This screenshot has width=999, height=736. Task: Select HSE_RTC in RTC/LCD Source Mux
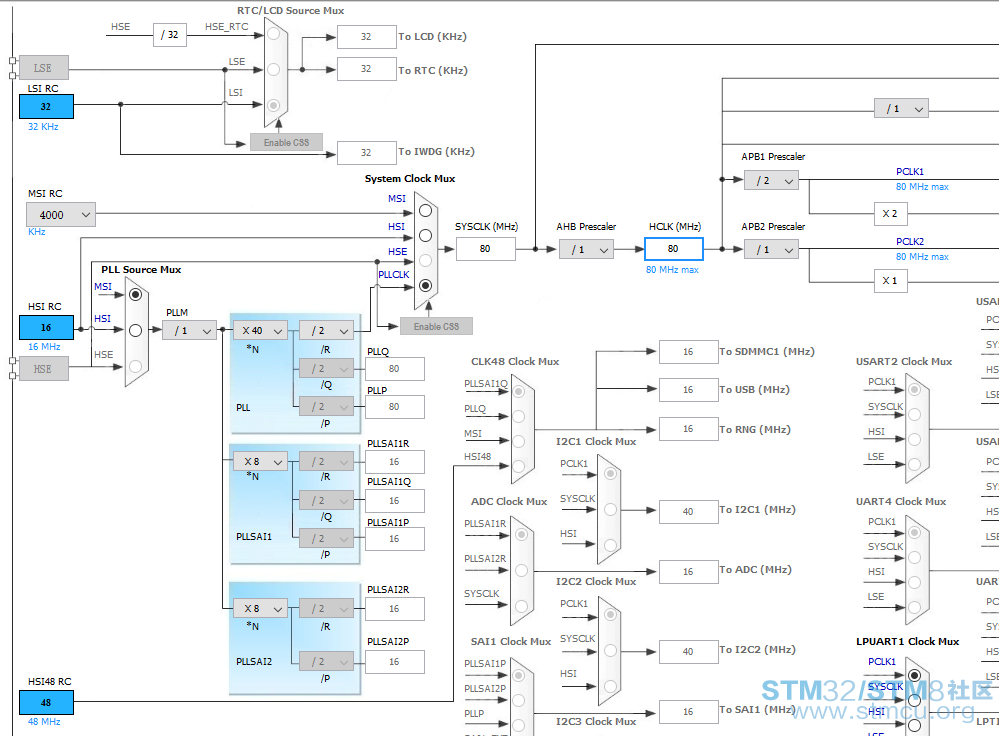(x=273, y=34)
